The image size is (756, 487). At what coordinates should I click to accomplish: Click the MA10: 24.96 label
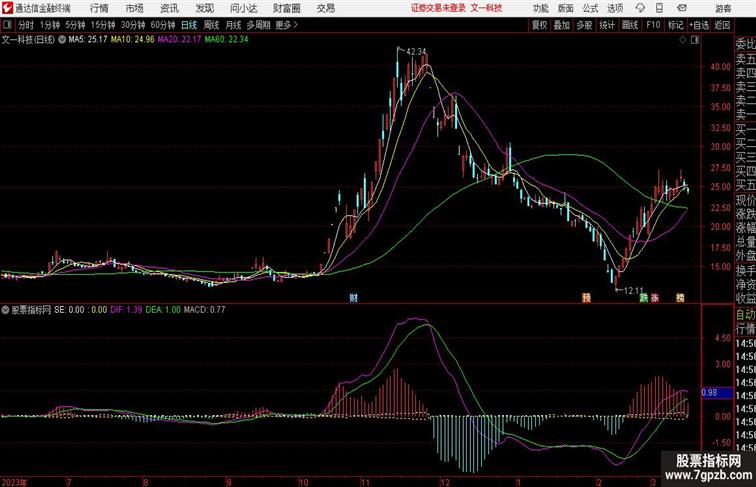coord(133,40)
